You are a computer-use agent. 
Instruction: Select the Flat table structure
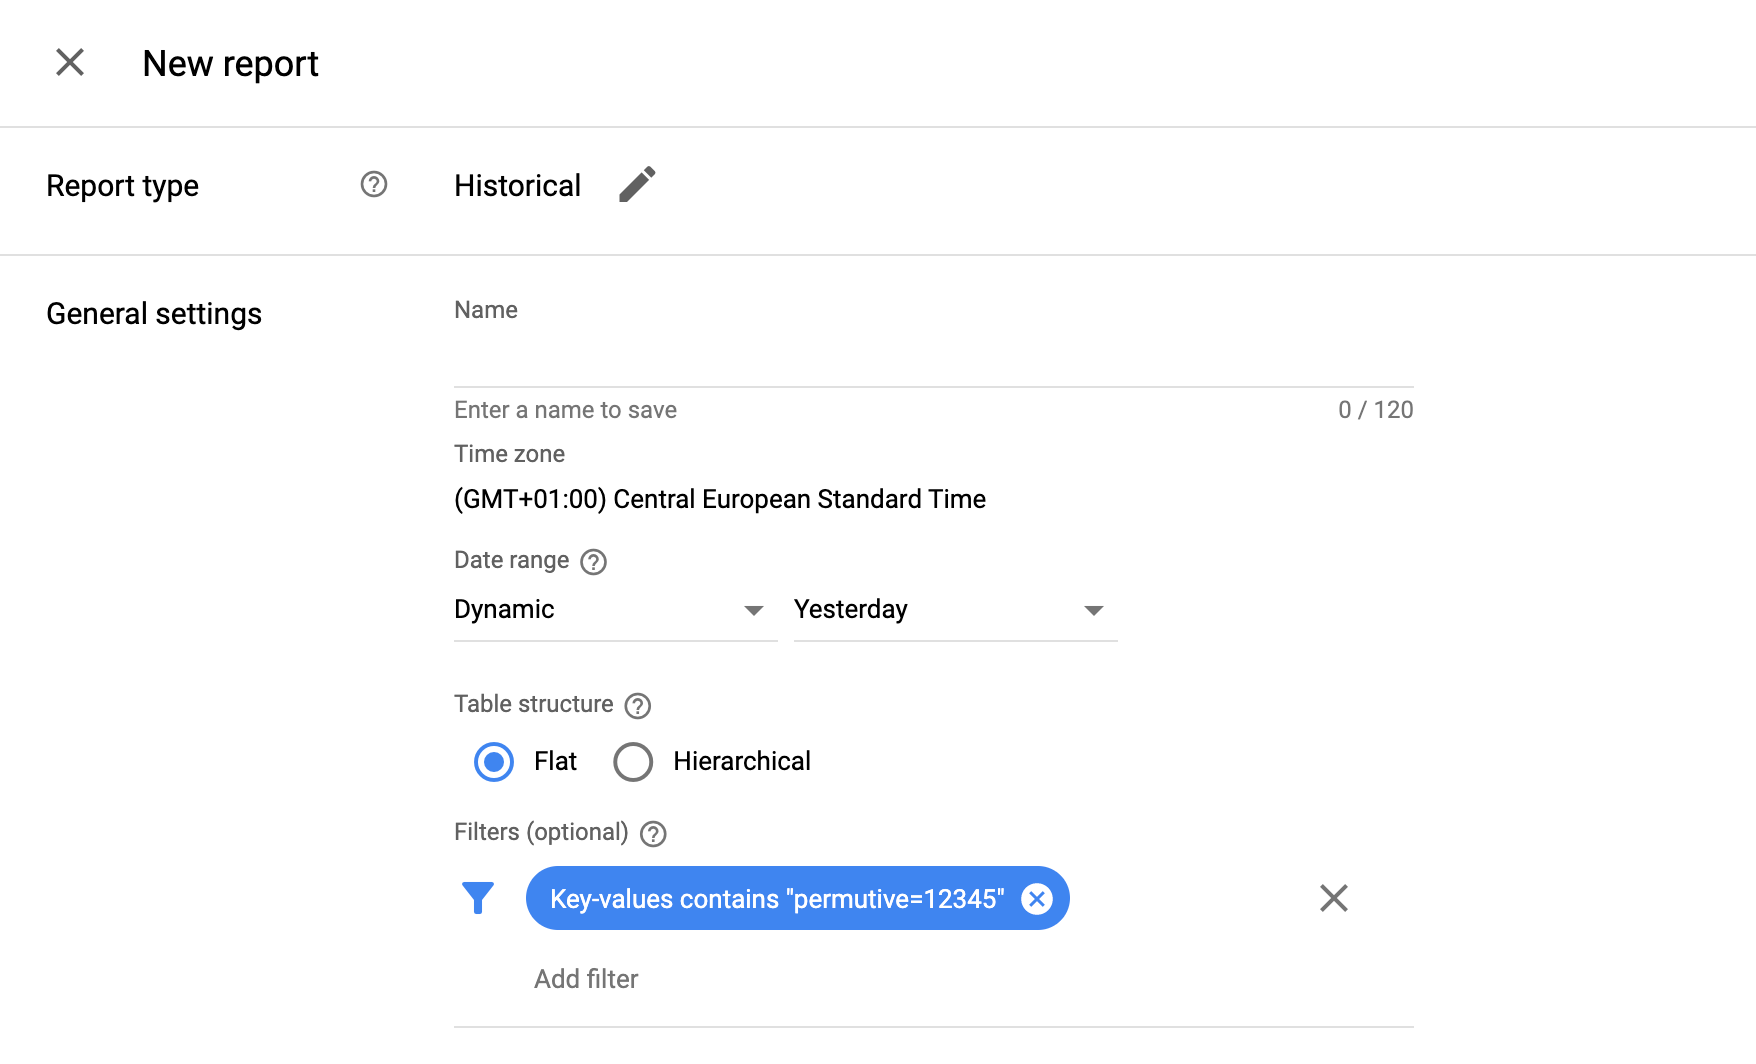(x=494, y=762)
